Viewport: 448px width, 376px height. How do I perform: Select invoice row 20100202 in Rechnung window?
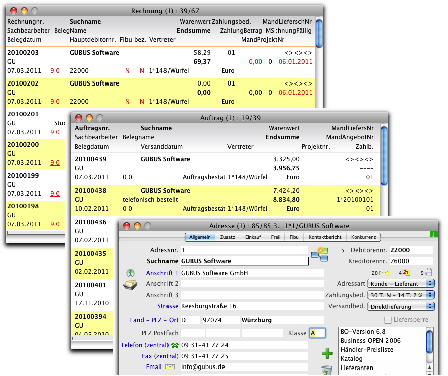(x=161, y=93)
